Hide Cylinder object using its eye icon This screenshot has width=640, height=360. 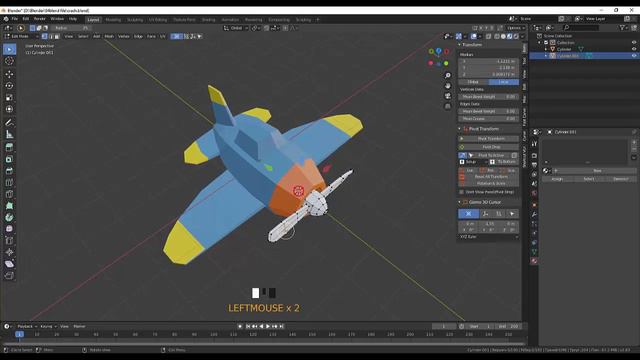(634, 49)
